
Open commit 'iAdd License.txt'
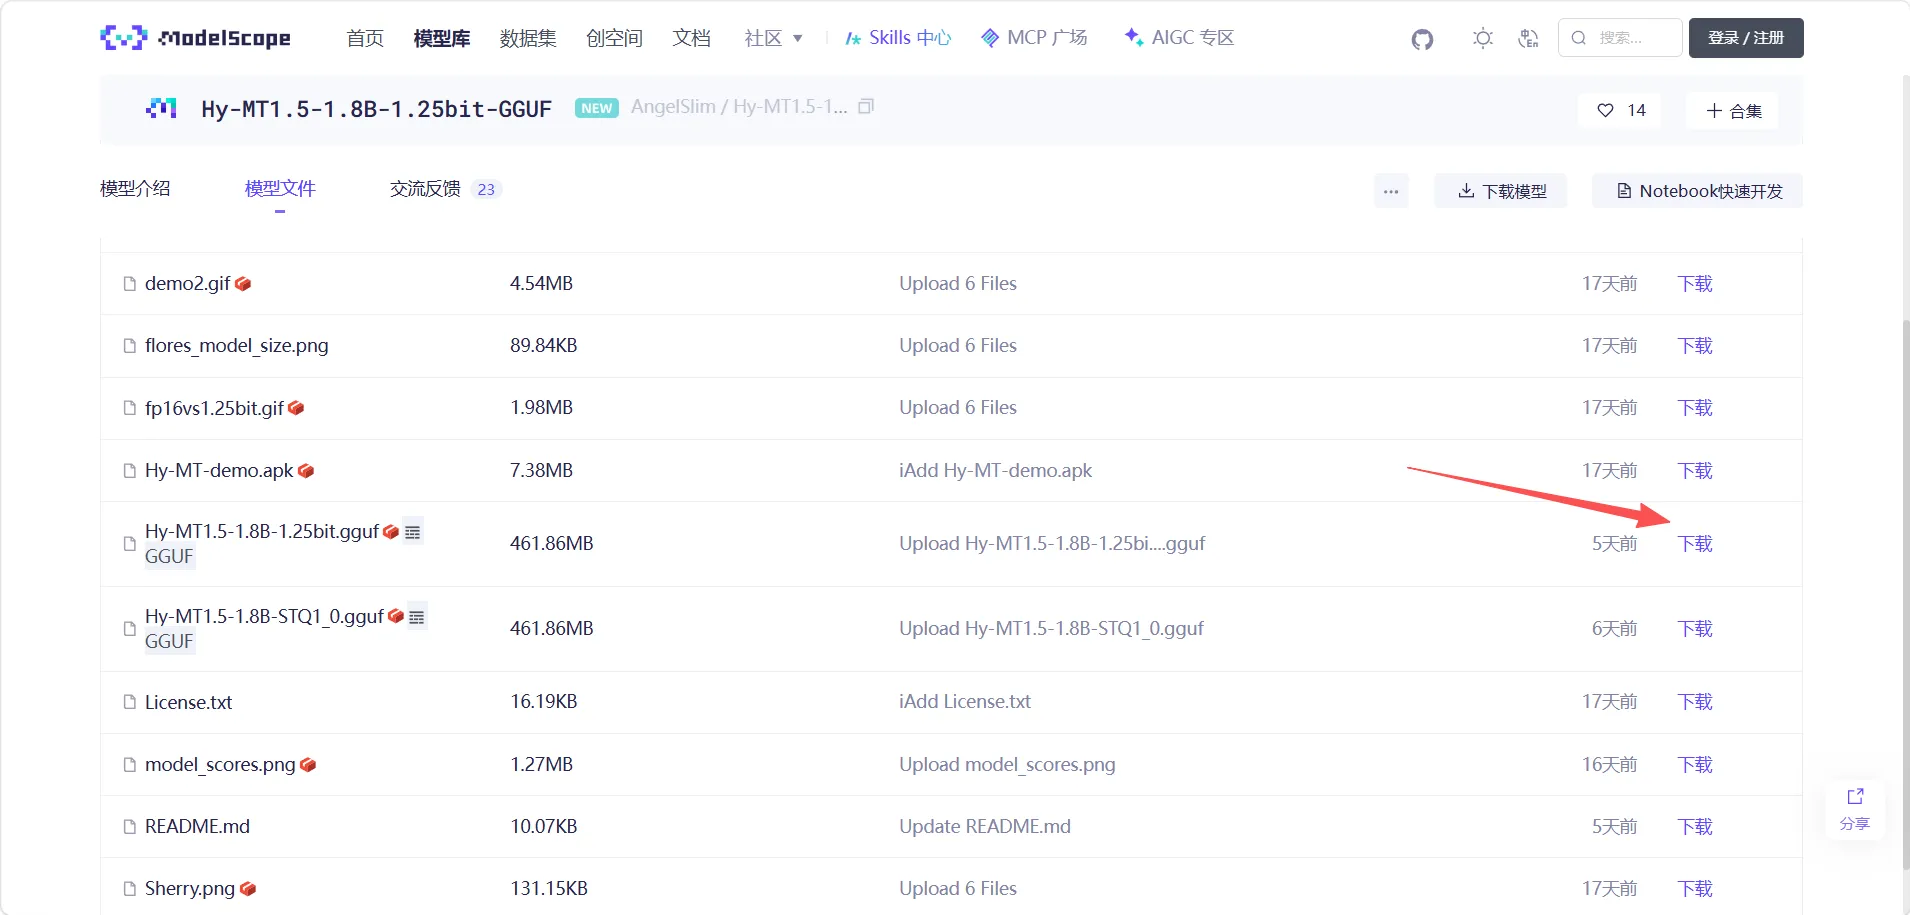(x=965, y=702)
